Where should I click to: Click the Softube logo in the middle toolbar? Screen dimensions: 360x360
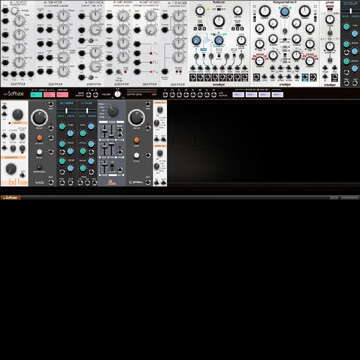[13, 94]
